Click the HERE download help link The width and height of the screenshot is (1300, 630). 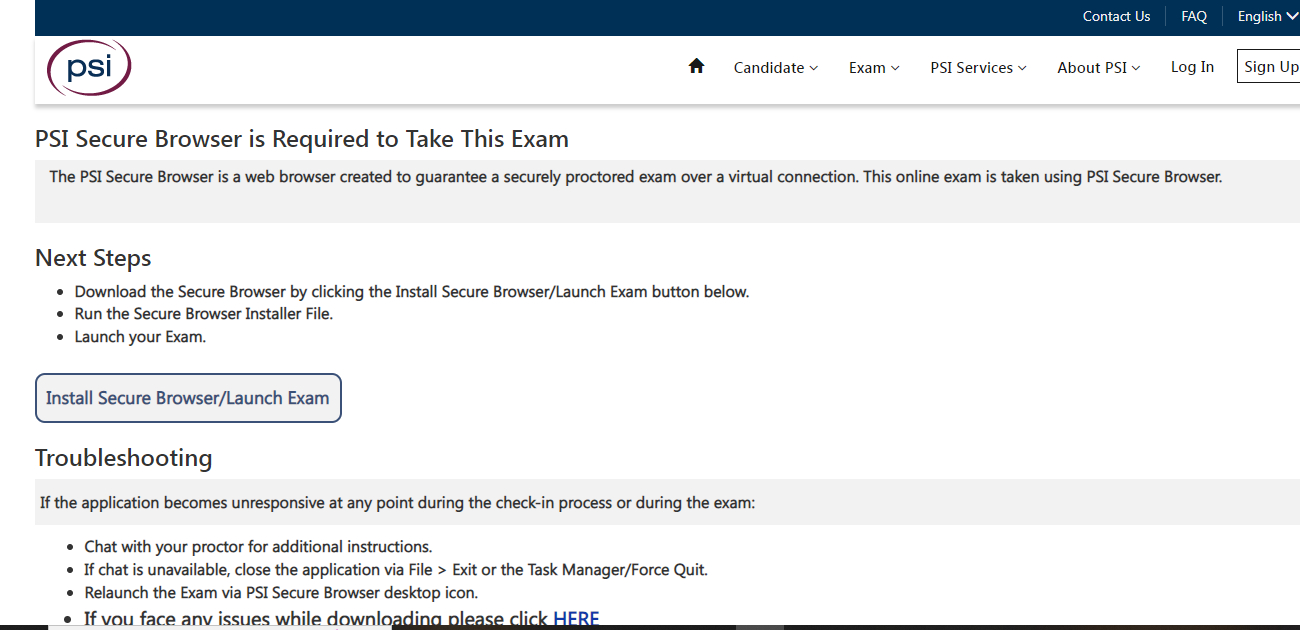coord(577,617)
